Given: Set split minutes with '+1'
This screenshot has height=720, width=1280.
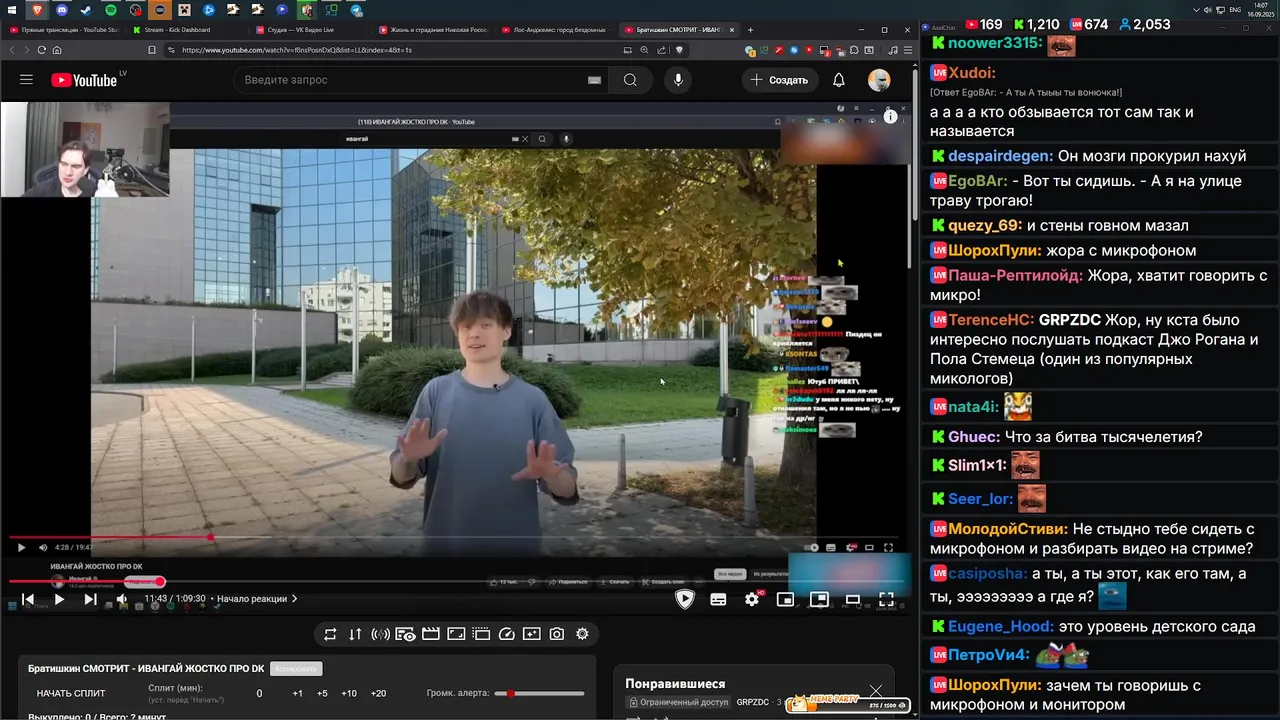Looking at the screenshot, I should 297,694.
